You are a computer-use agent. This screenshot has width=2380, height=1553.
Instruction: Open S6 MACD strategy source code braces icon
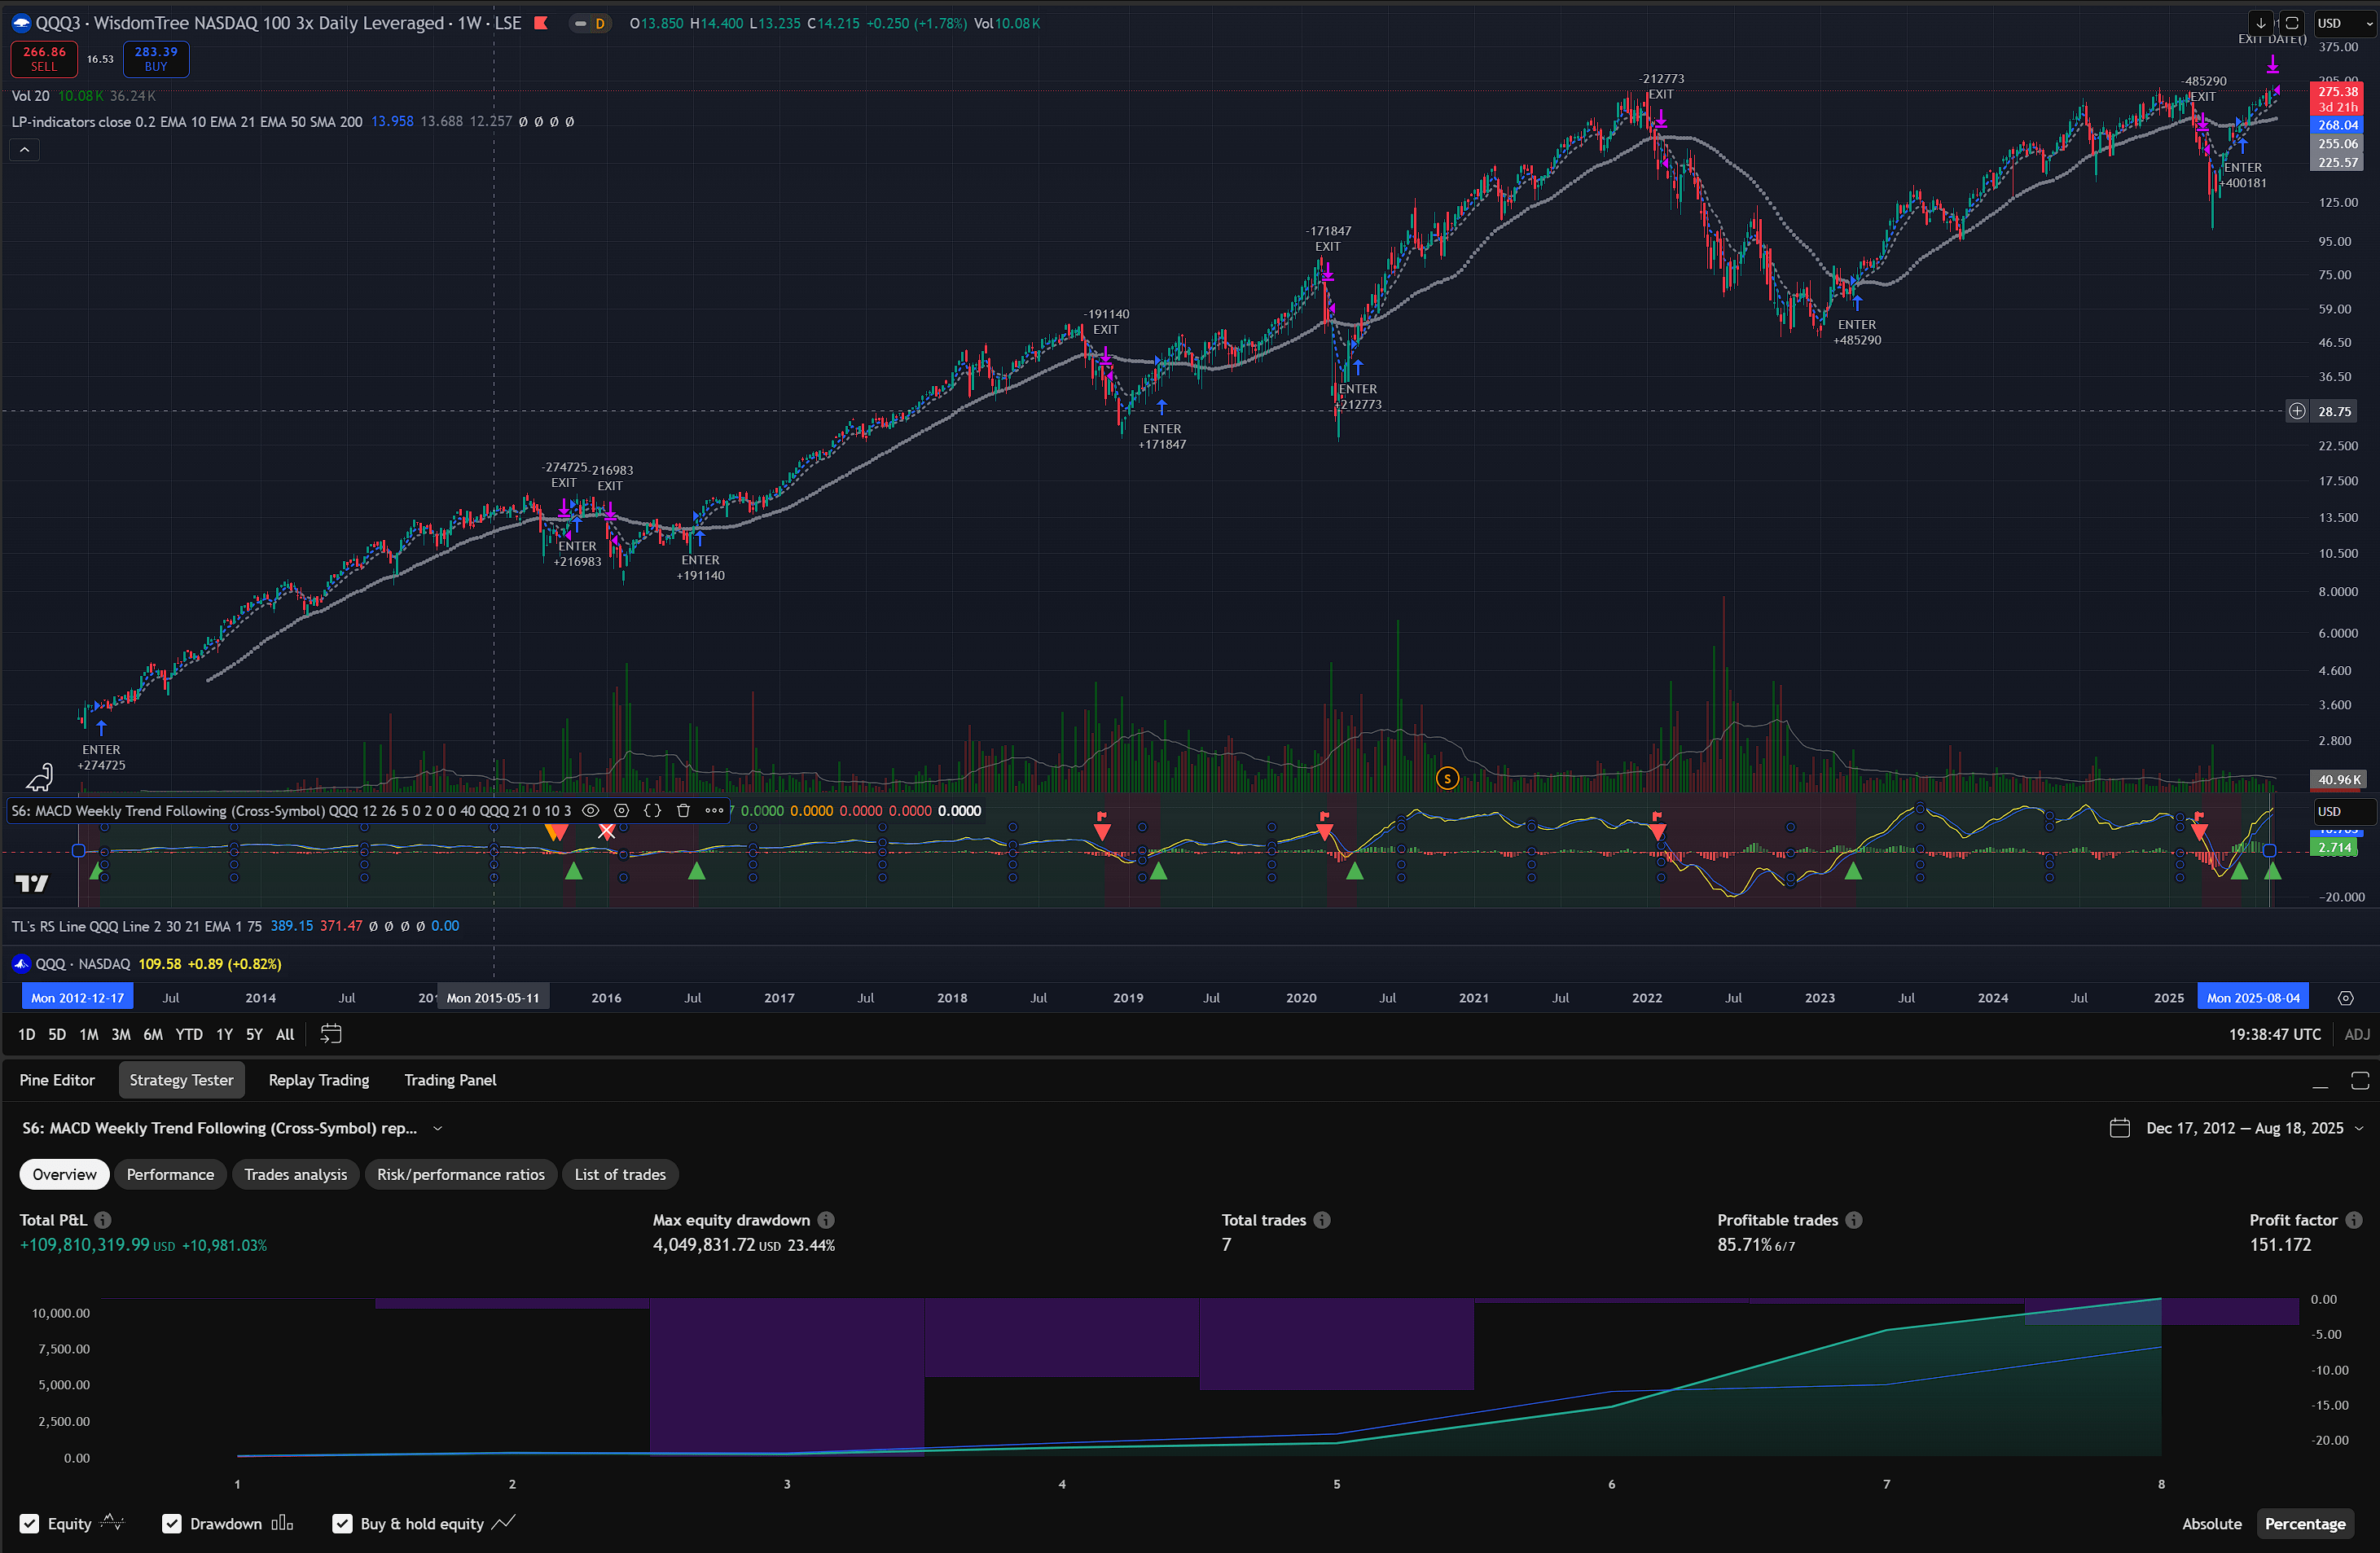tap(653, 811)
